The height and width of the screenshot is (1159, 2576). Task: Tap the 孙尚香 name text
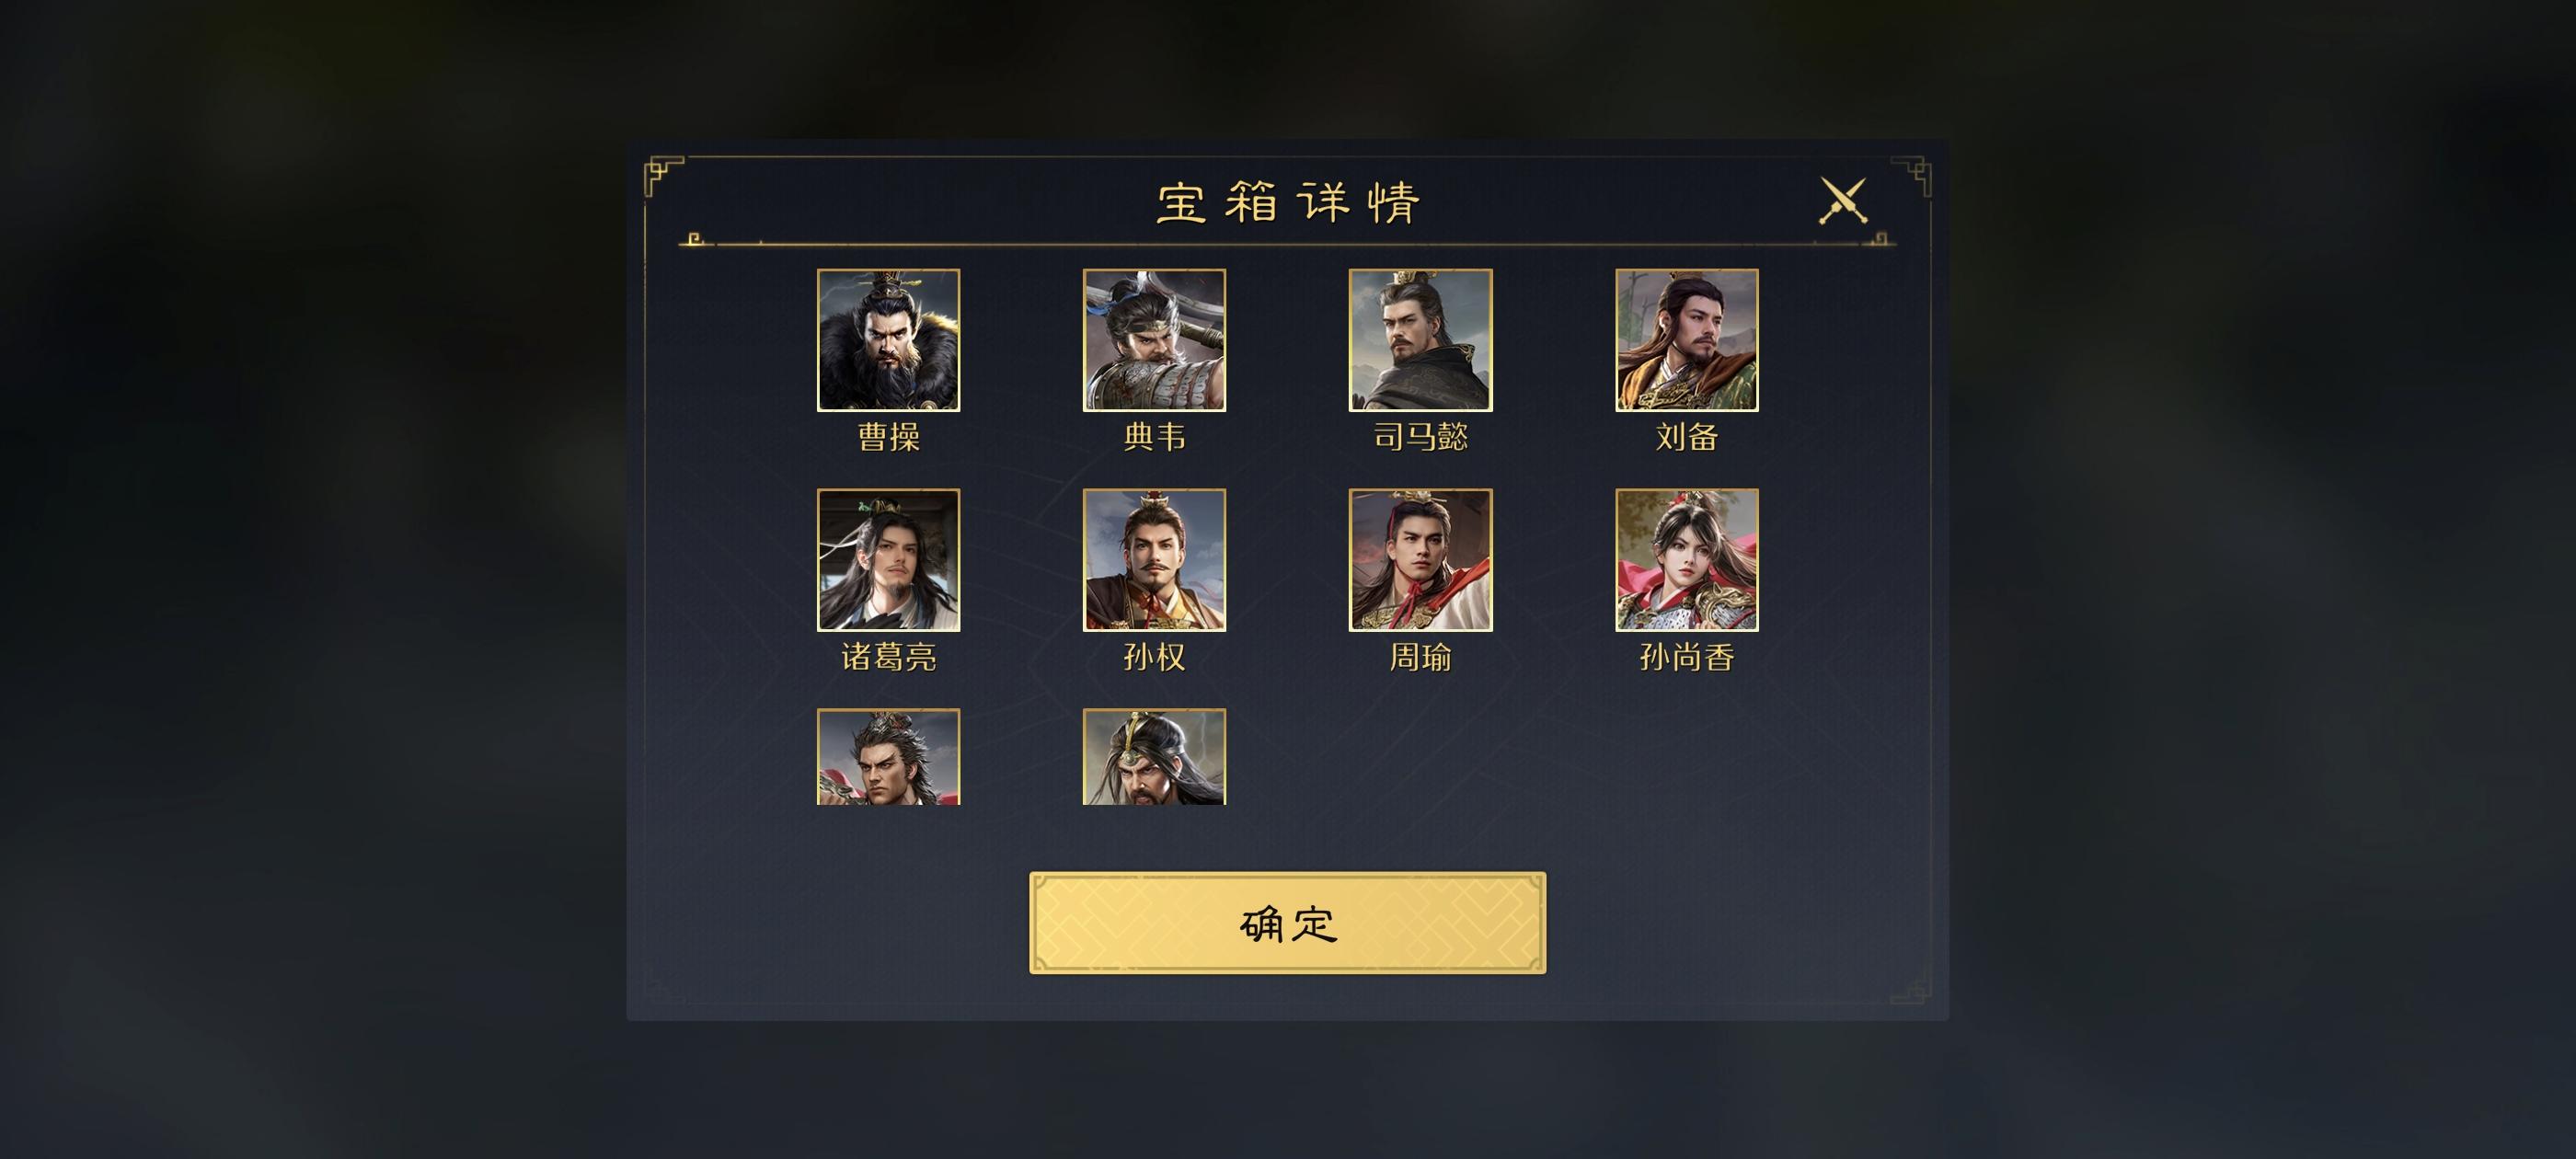(x=1687, y=657)
